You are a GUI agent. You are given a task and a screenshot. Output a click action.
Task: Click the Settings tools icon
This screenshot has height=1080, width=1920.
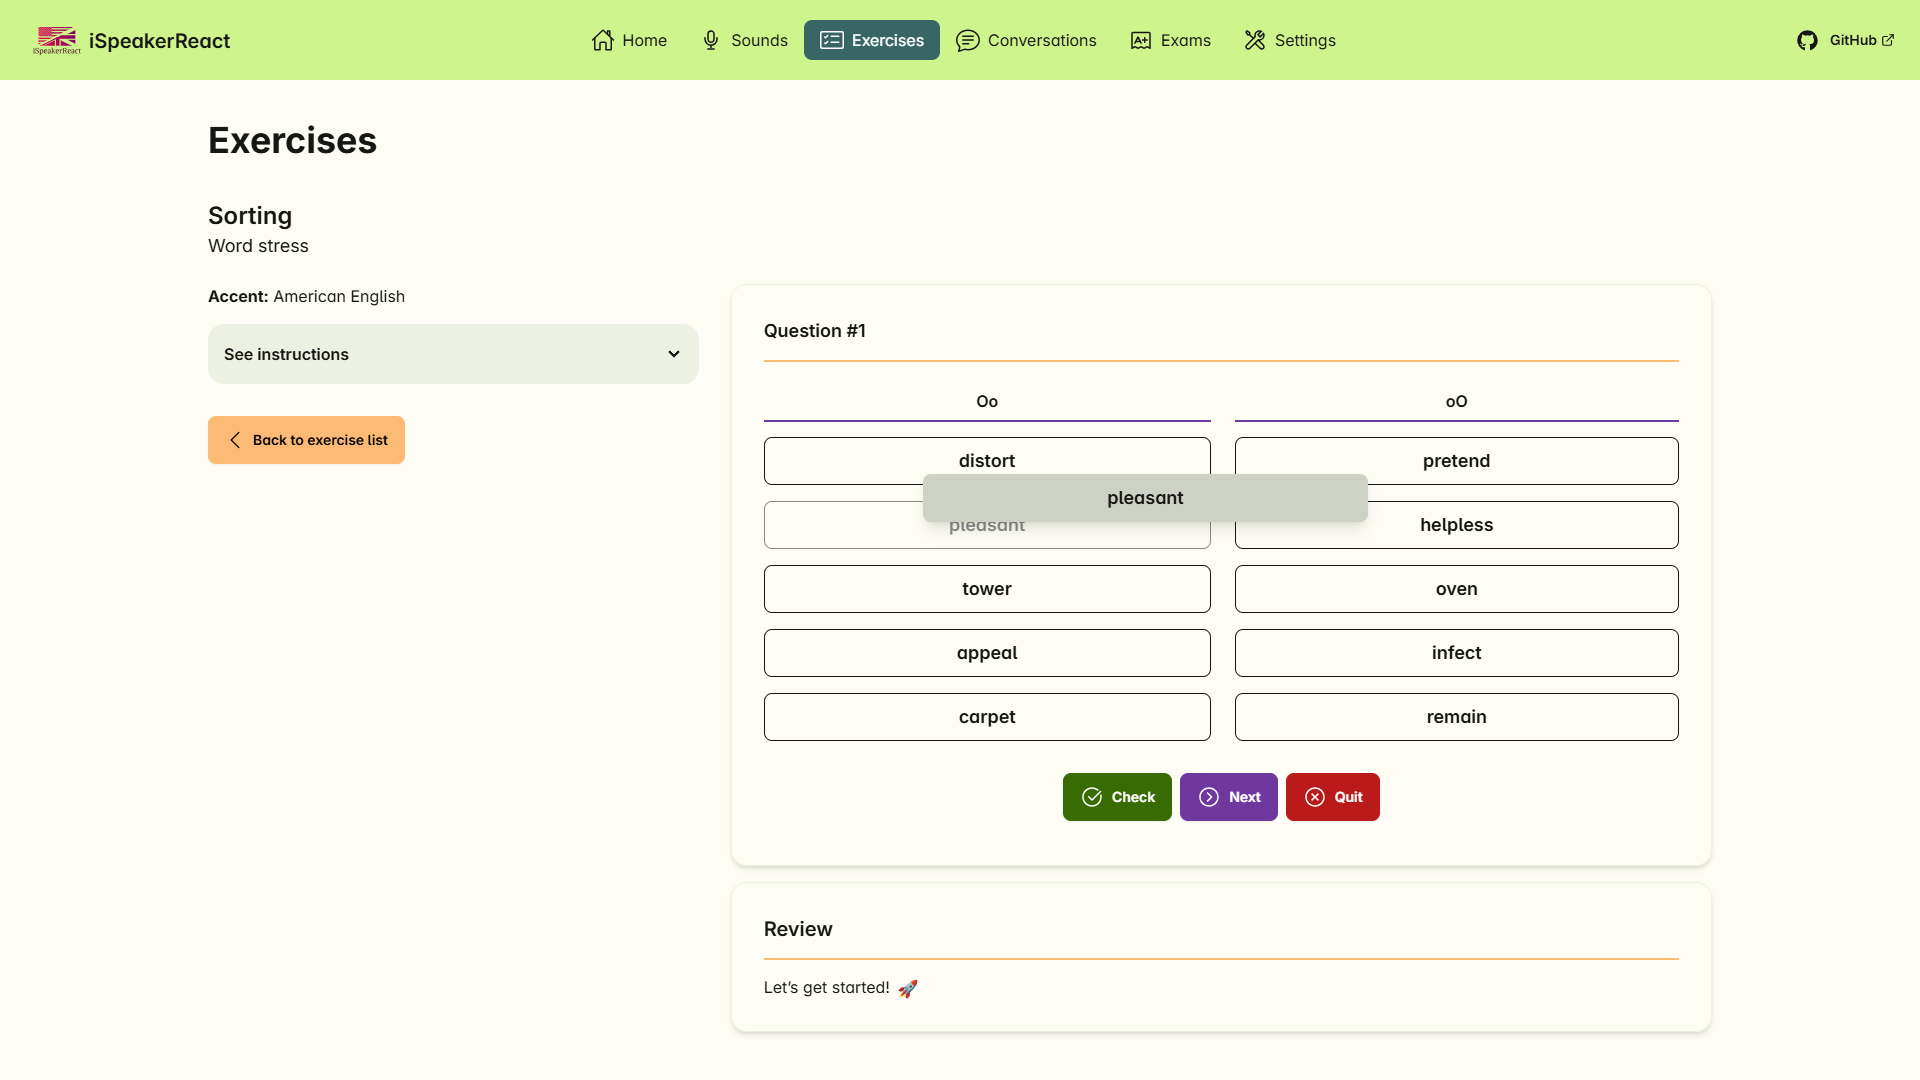tap(1255, 40)
